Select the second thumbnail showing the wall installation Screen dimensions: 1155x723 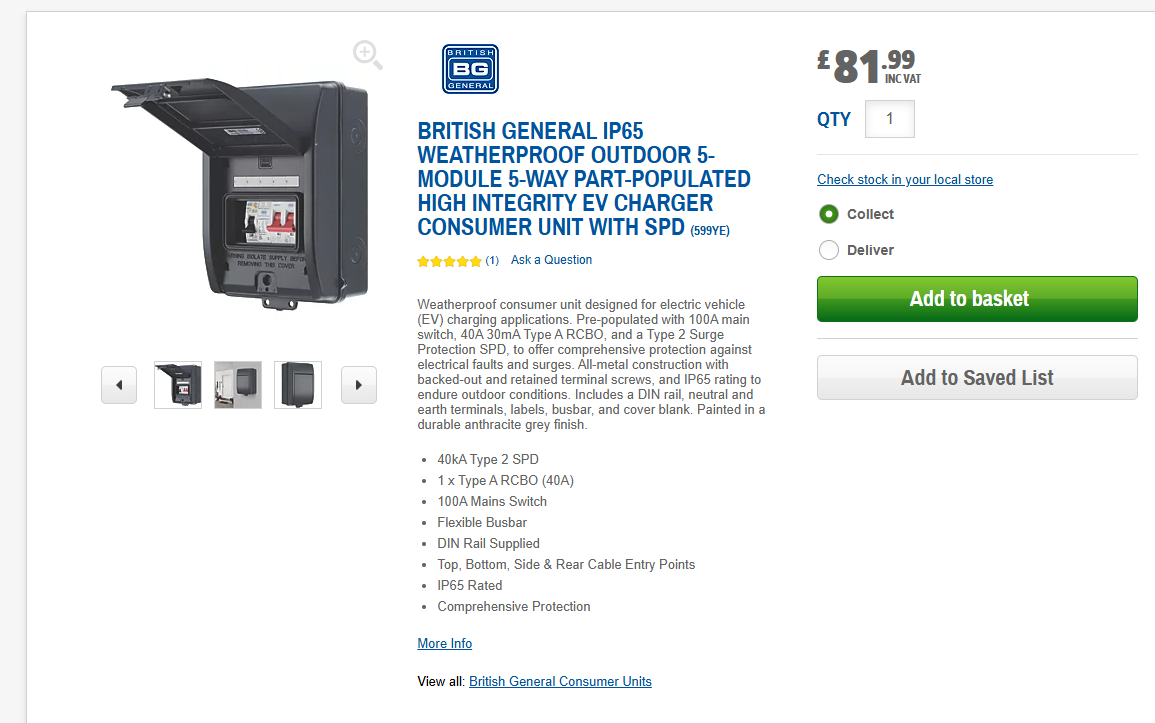pos(238,385)
